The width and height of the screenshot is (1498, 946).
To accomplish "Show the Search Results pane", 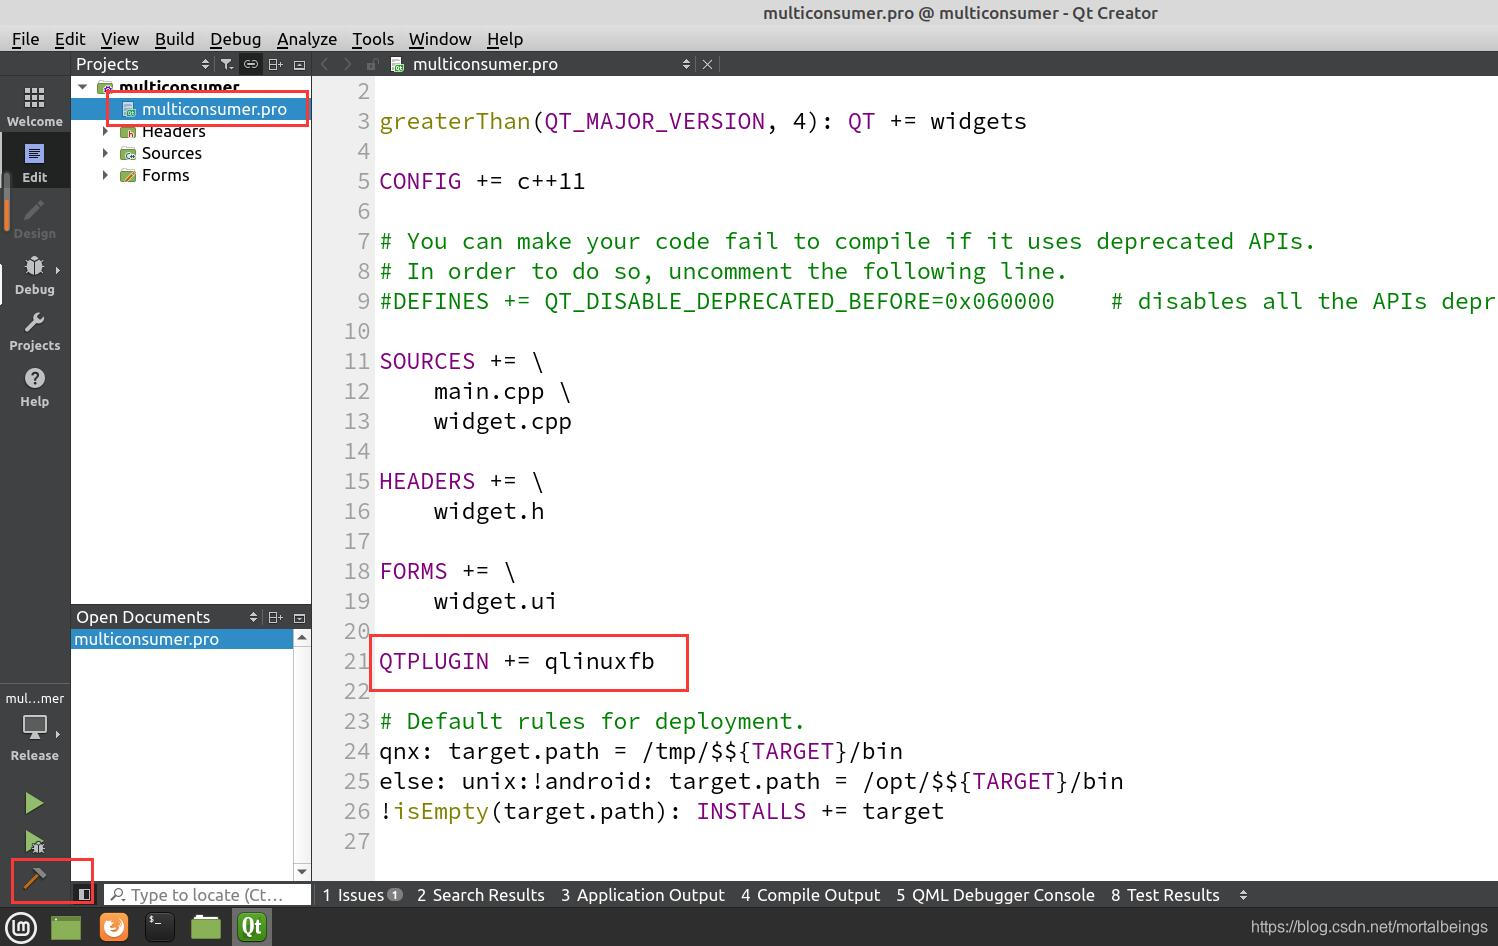I will (x=480, y=895).
